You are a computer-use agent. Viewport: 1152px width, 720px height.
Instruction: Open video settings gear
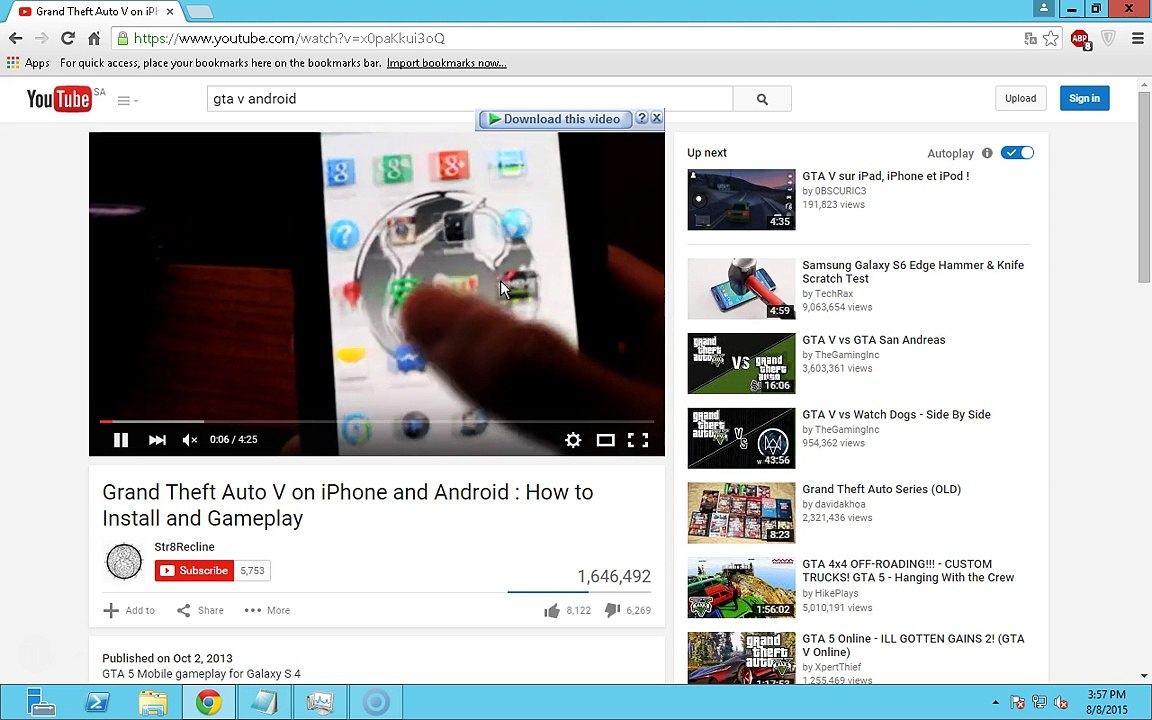click(573, 439)
